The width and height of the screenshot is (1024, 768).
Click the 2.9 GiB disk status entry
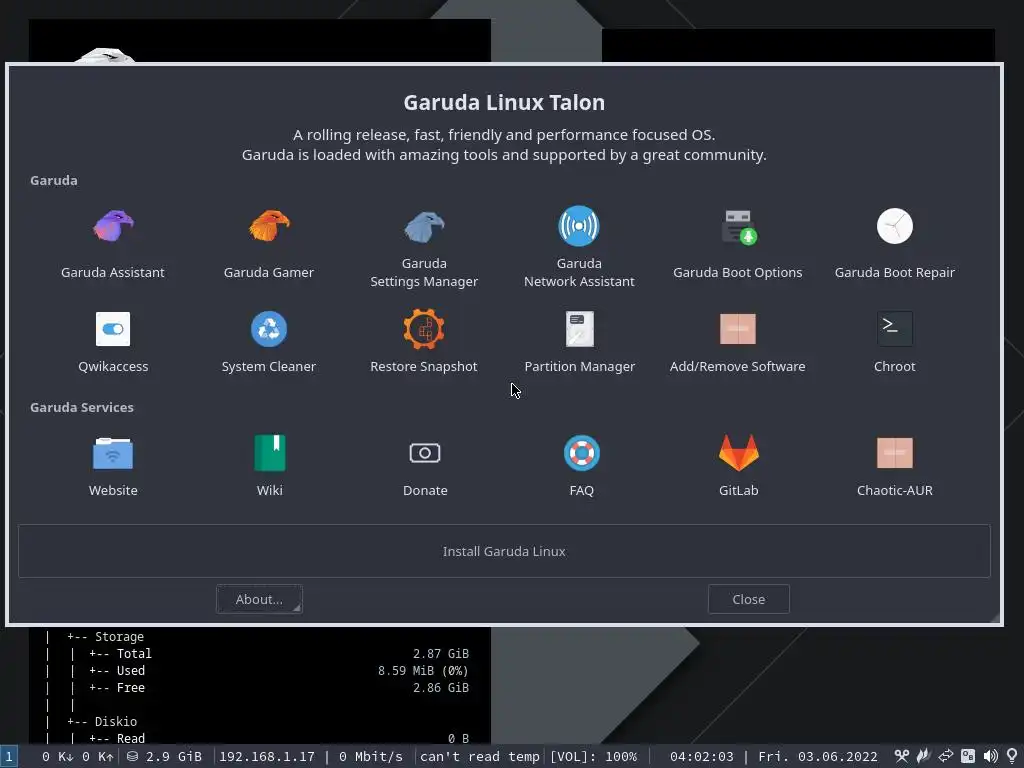pos(165,756)
